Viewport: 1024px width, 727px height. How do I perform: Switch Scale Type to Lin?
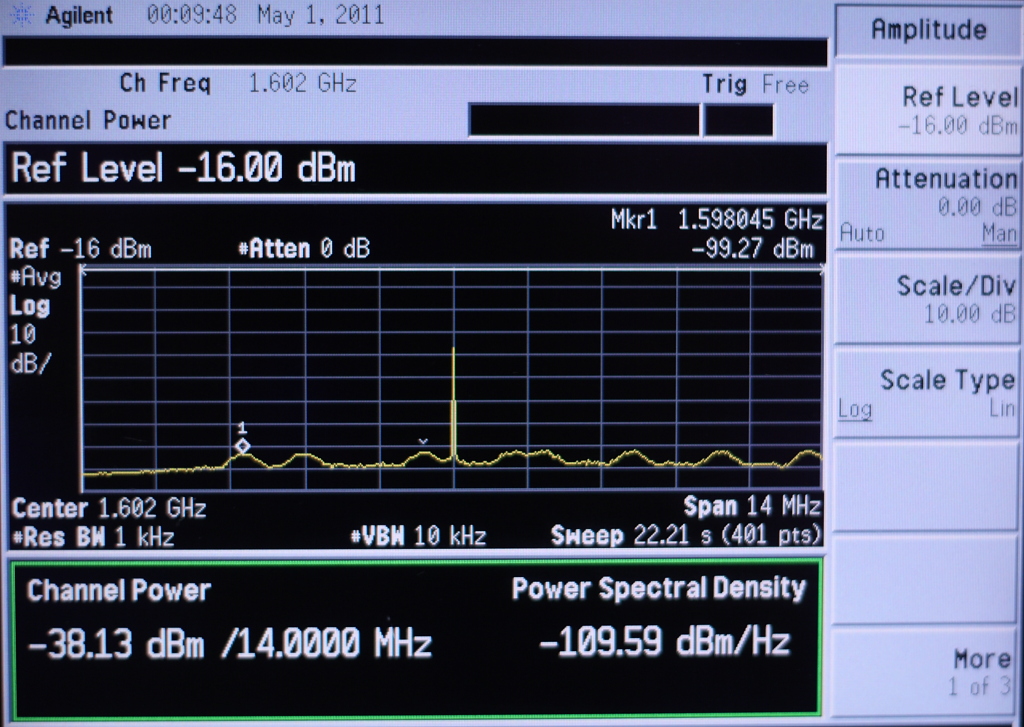pyautogui.click(x=1001, y=409)
